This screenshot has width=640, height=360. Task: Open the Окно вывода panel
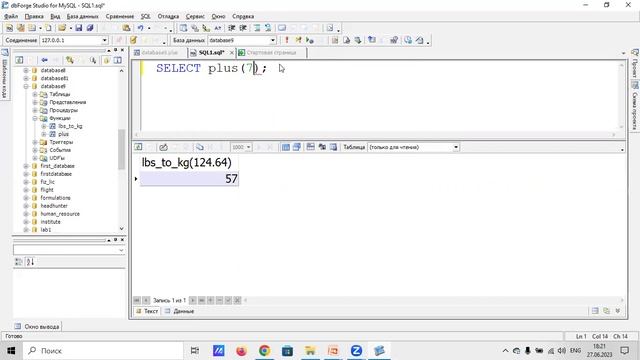coord(38,327)
